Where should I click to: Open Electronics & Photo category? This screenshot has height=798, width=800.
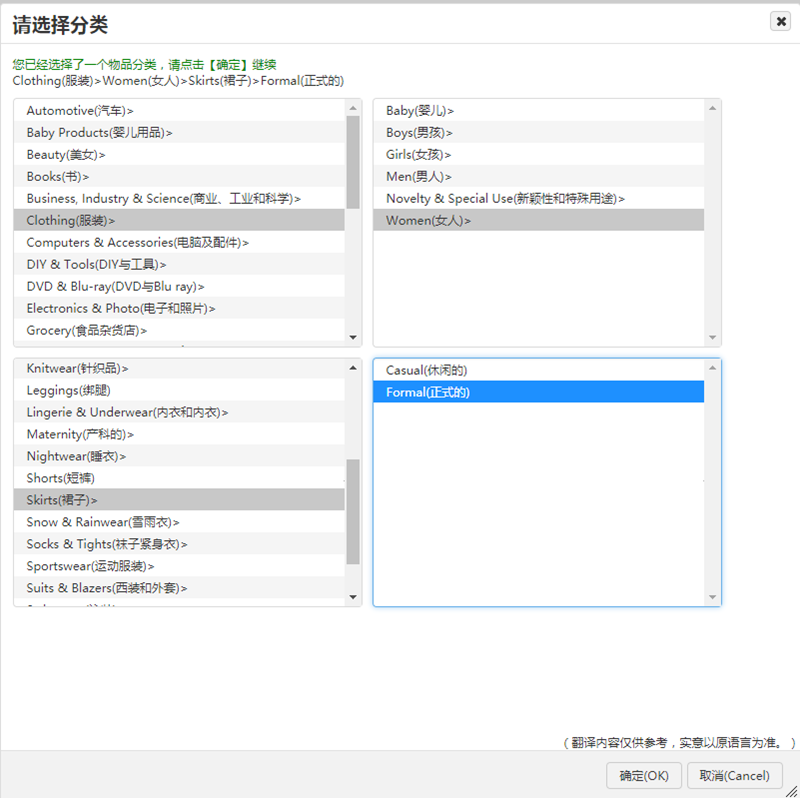click(x=120, y=308)
